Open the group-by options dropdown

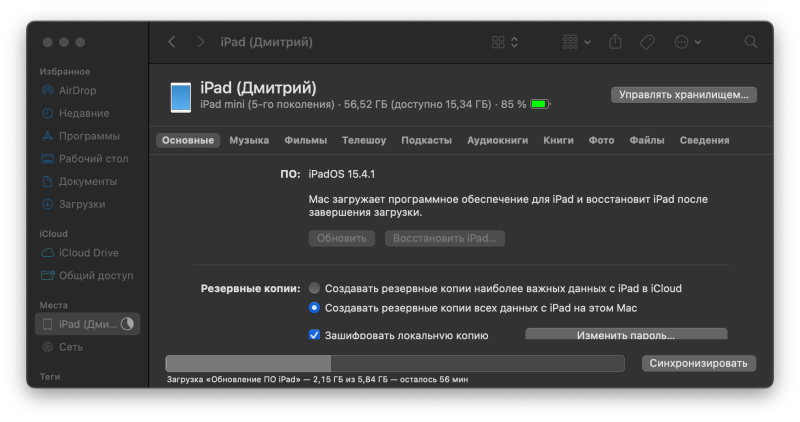coord(577,42)
